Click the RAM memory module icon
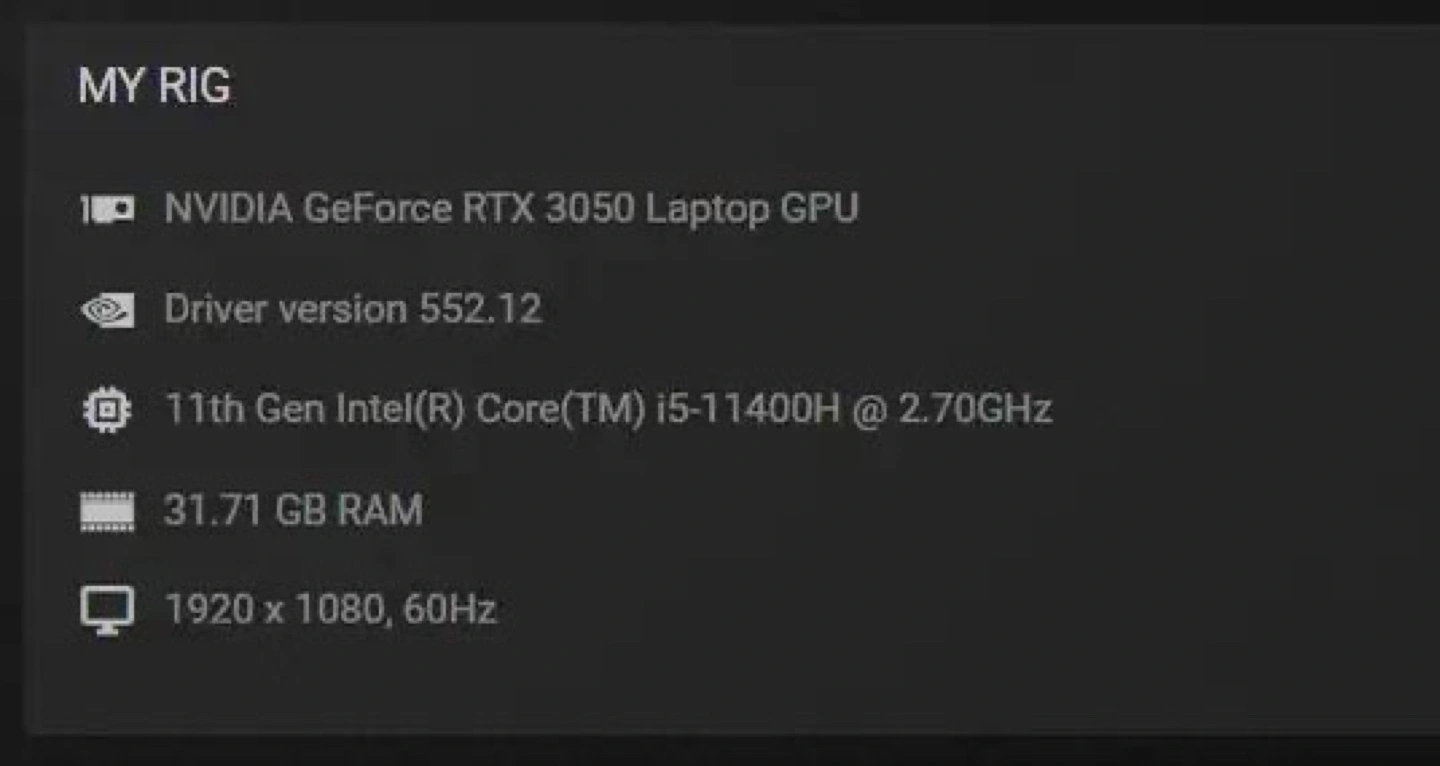This screenshot has width=1440, height=766. click(x=107, y=511)
